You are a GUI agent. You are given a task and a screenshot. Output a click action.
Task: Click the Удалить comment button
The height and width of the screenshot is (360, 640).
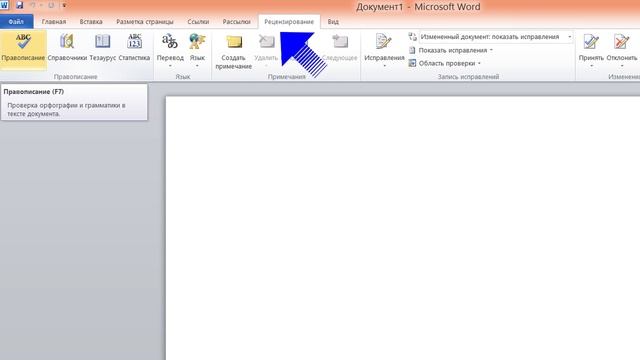click(266, 50)
